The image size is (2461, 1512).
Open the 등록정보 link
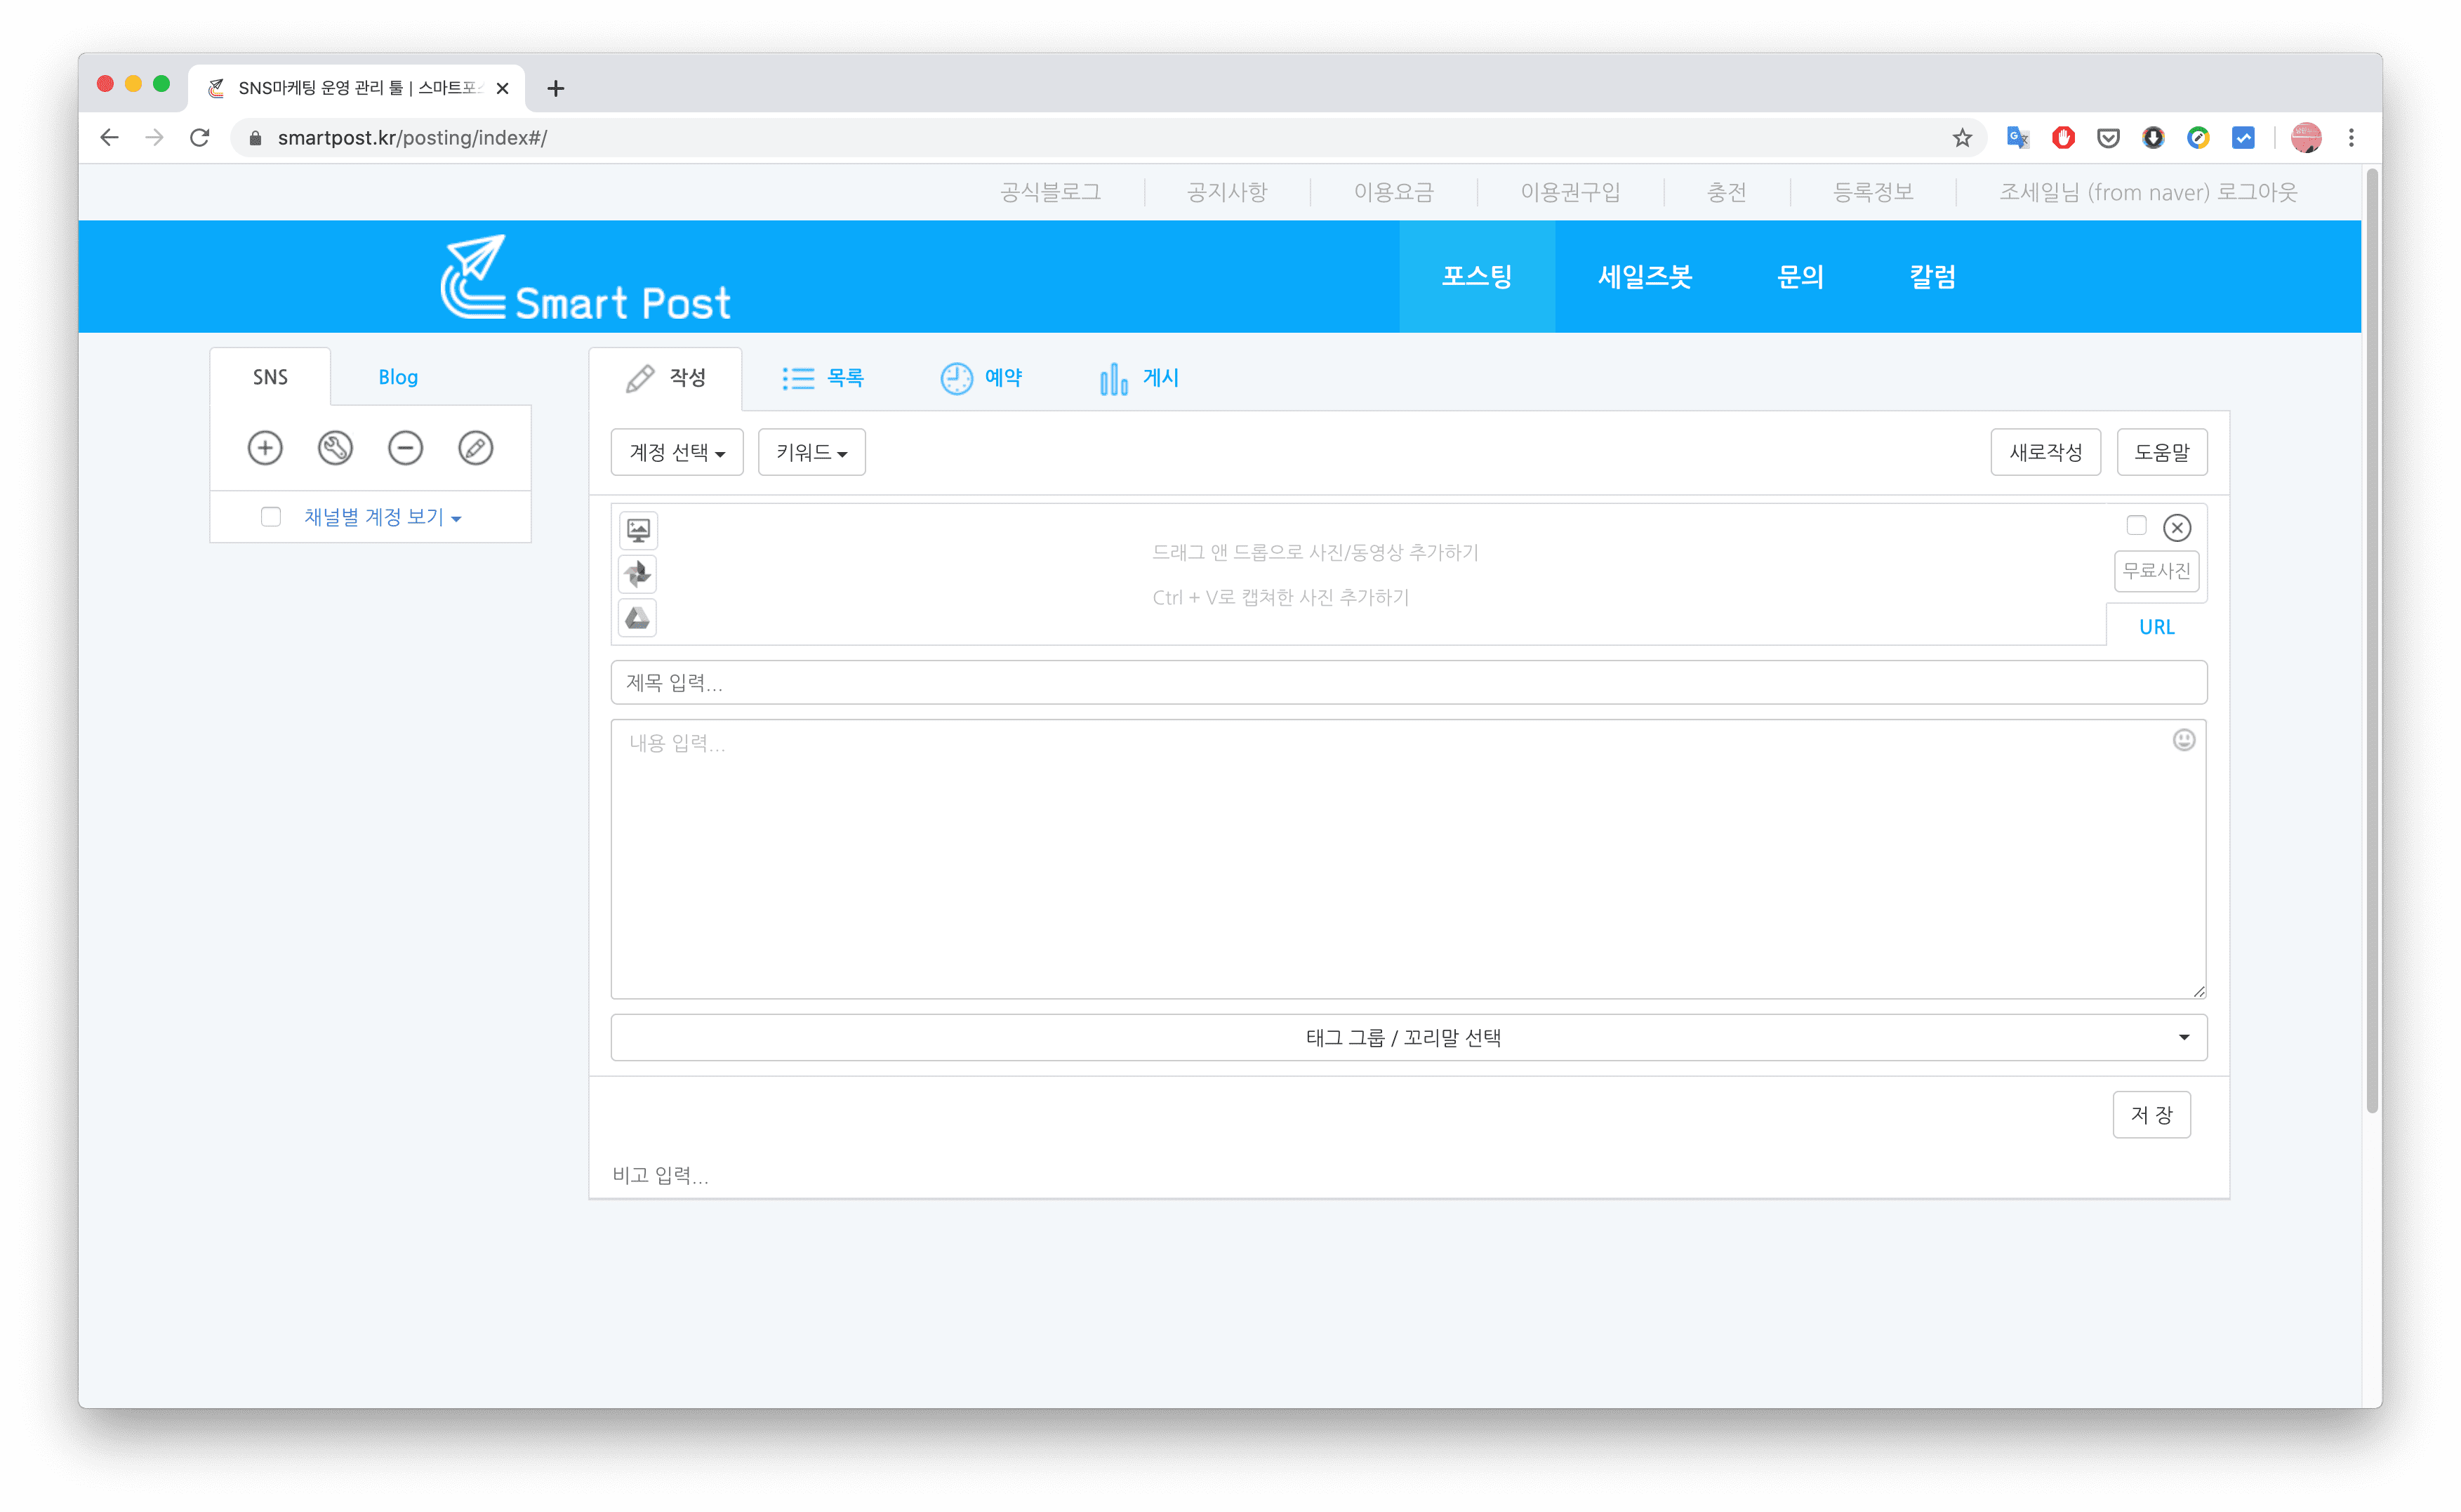[x=1872, y=192]
